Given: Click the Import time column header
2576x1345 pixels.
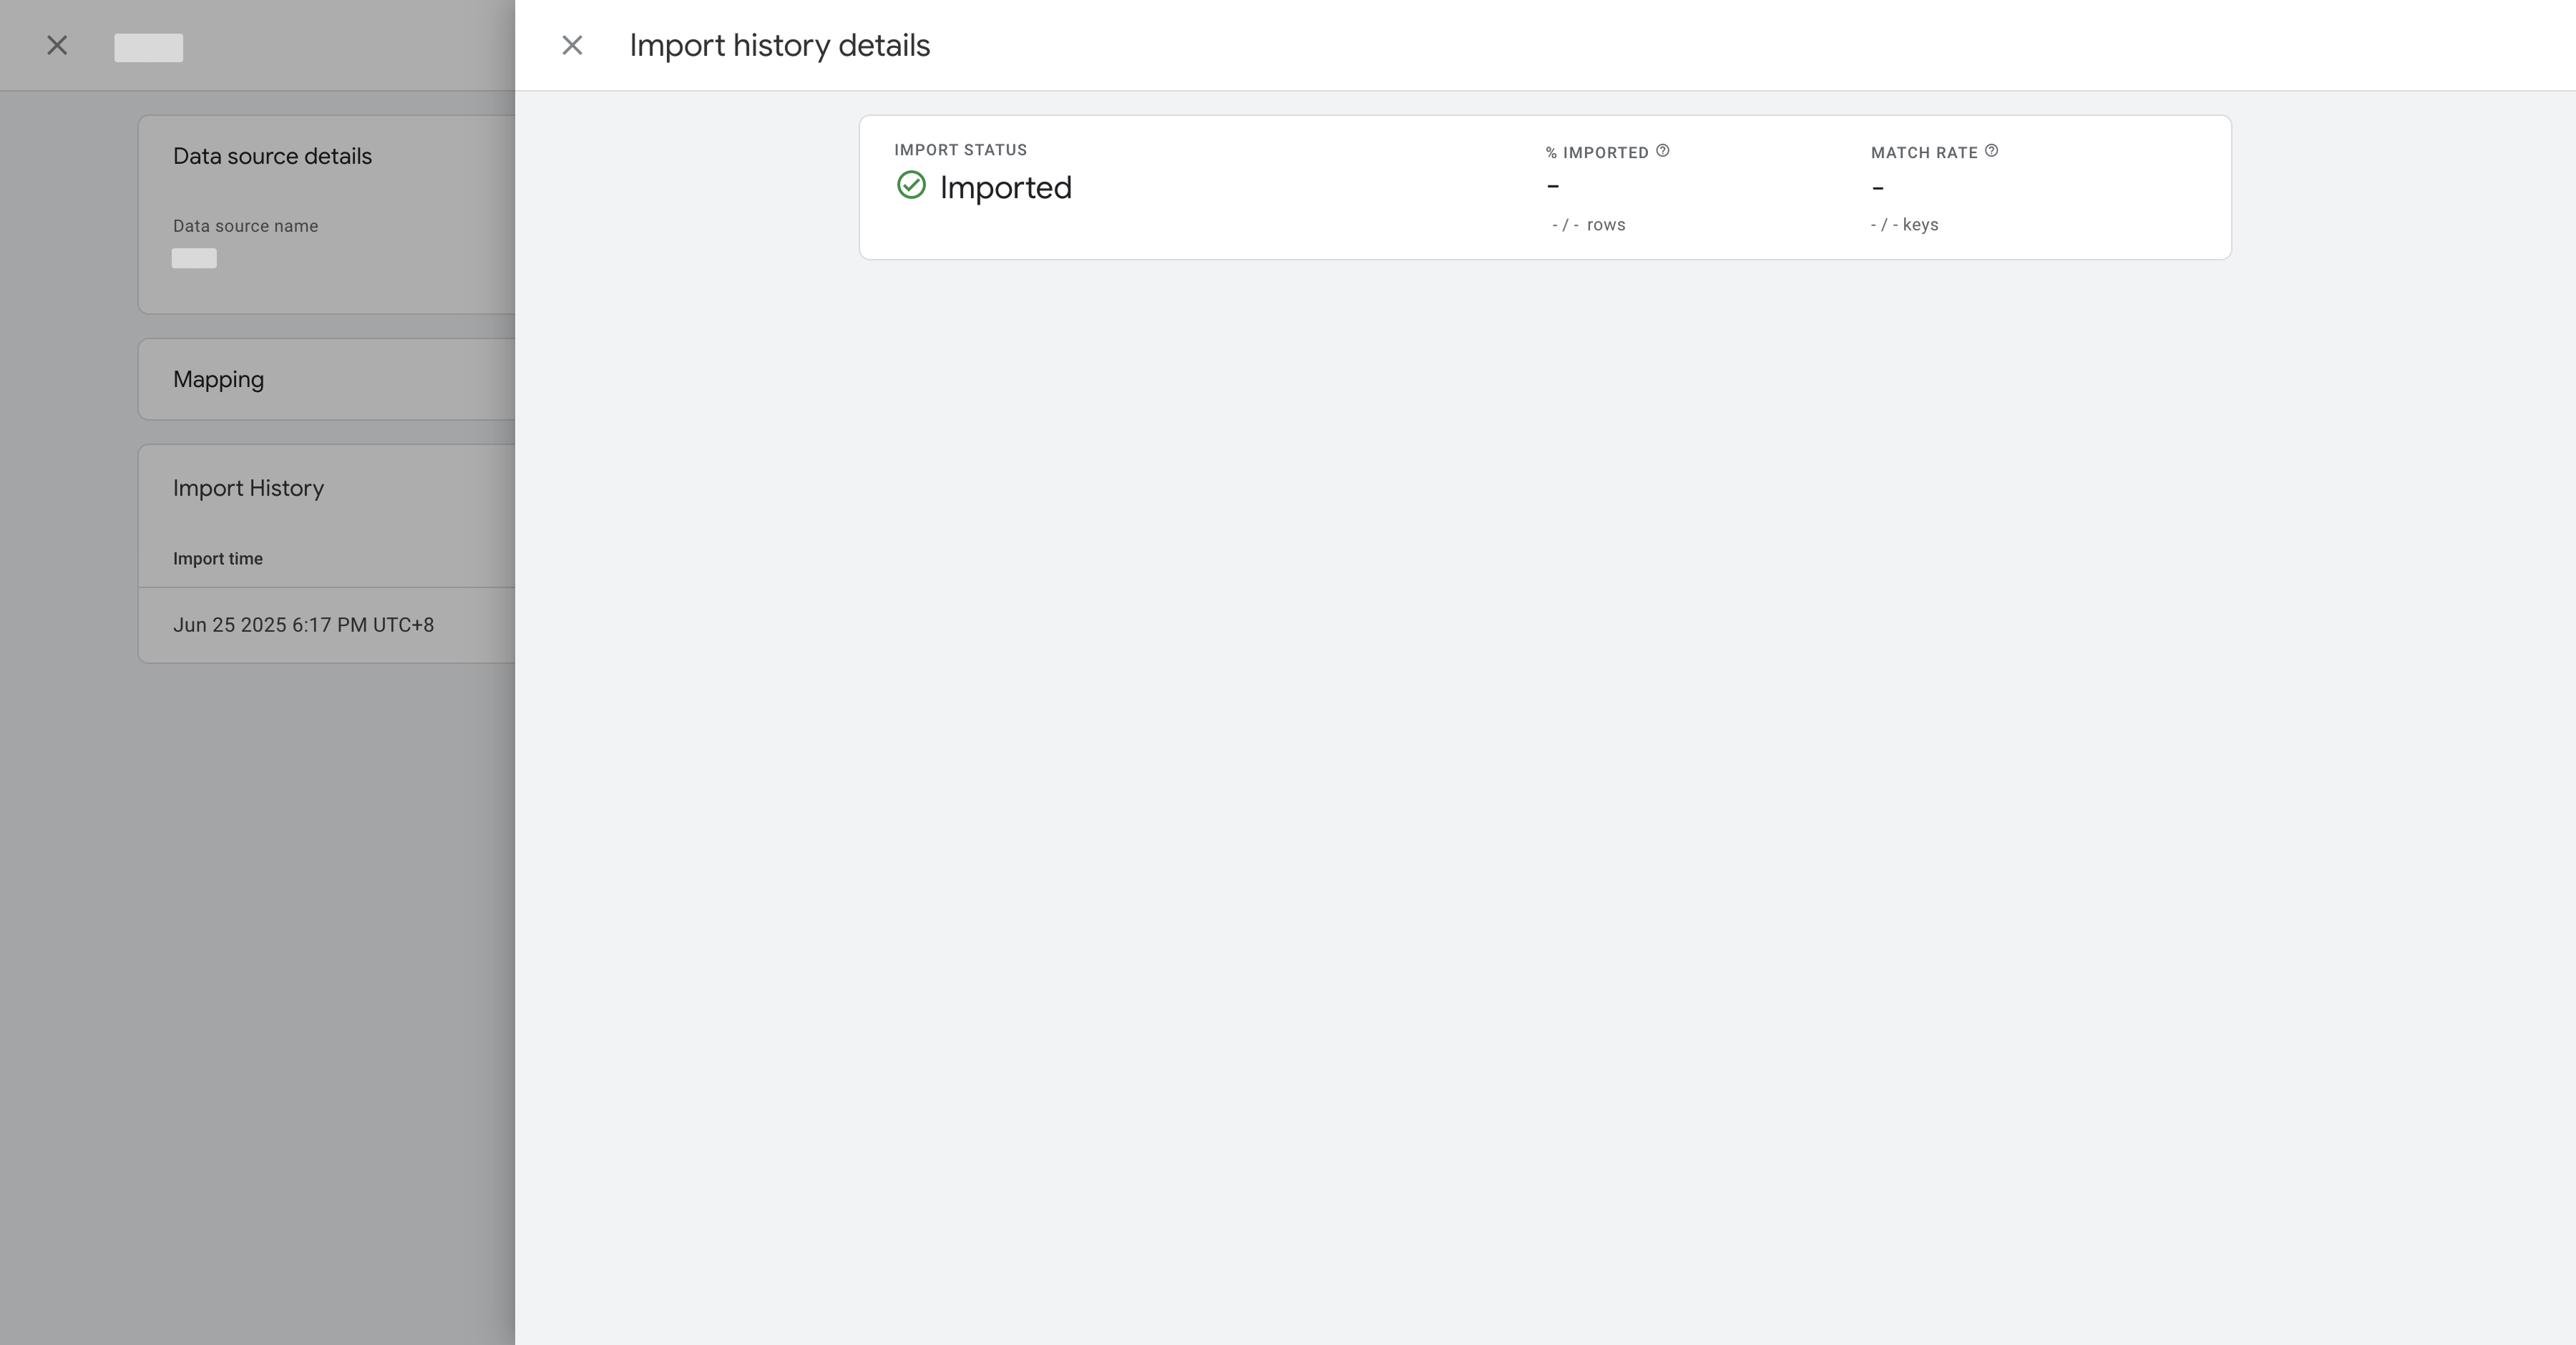Looking at the screenshot, I should pos(217,559).
